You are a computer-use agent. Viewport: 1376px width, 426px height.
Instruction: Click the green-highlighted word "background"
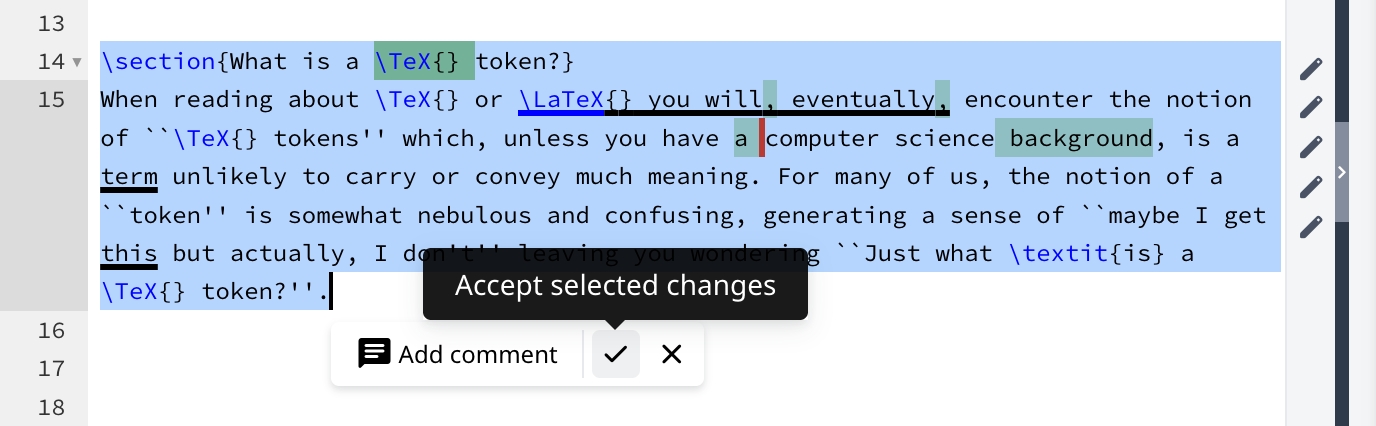1080,139
